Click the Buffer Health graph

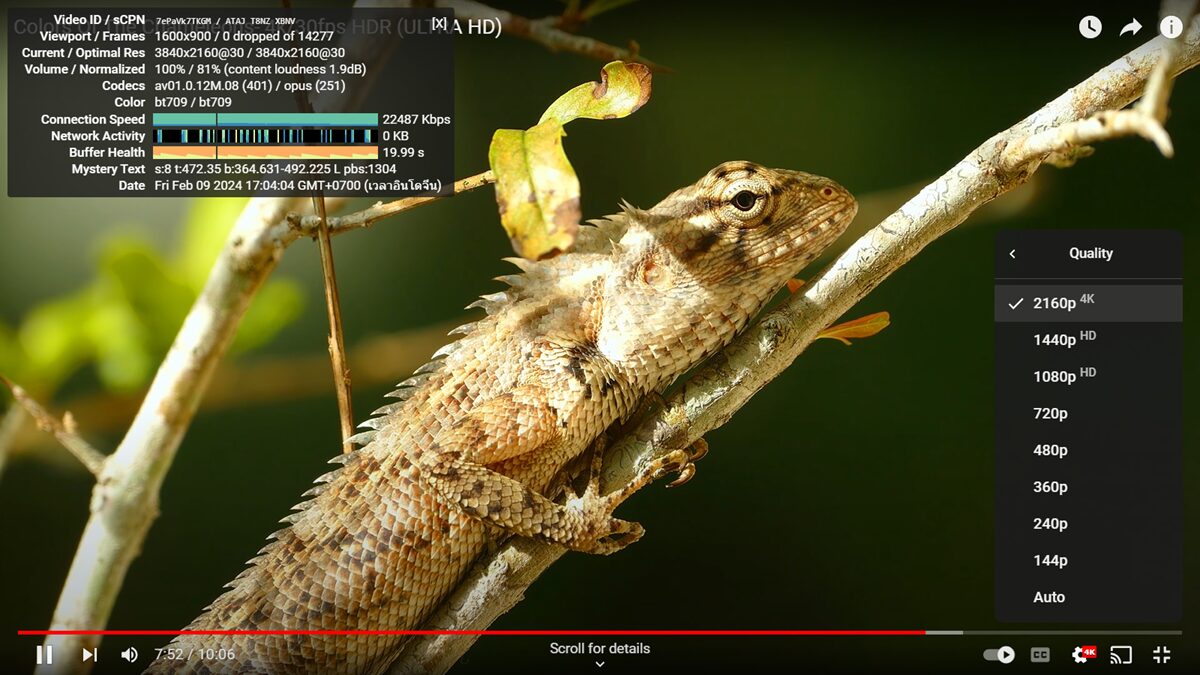tap(265, 152)
